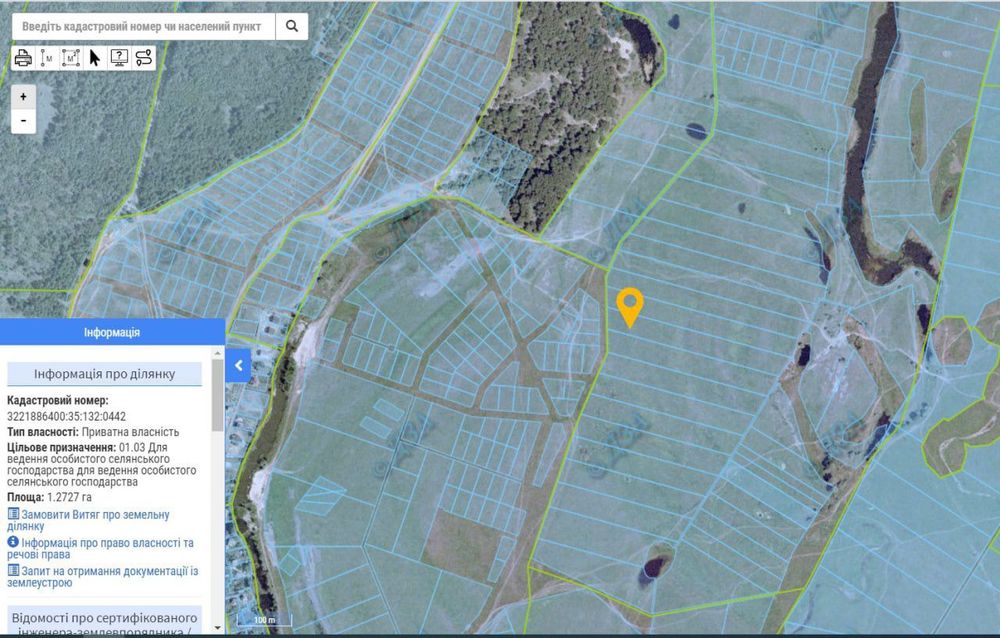The width and height of the screenshot is (1000, 638).
Task: Click the document icon beside Запит на отримання
Action: (x=13, y=570)
